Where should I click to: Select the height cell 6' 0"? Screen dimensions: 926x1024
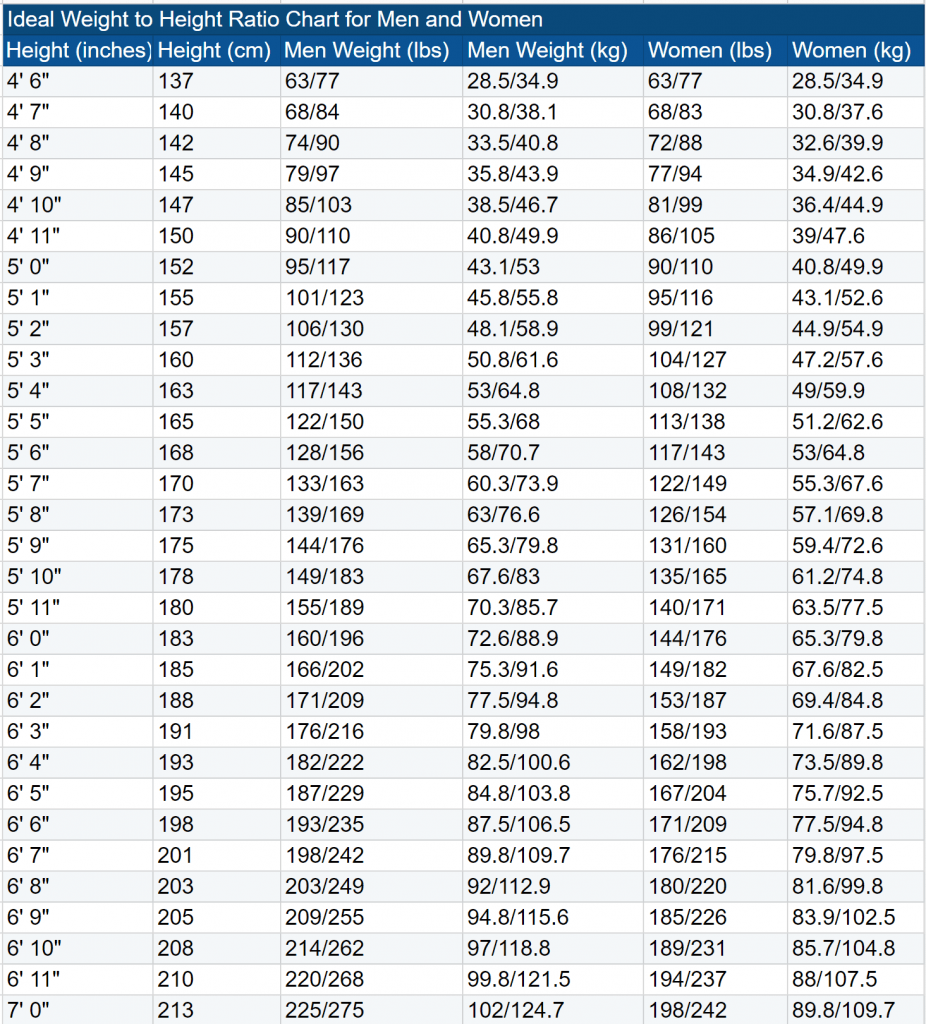point(78,638)
